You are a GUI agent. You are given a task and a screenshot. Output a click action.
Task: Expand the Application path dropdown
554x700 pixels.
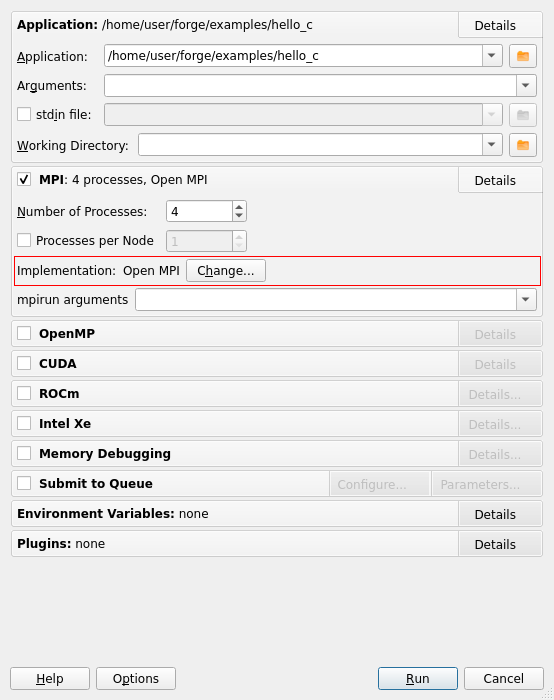492,56
